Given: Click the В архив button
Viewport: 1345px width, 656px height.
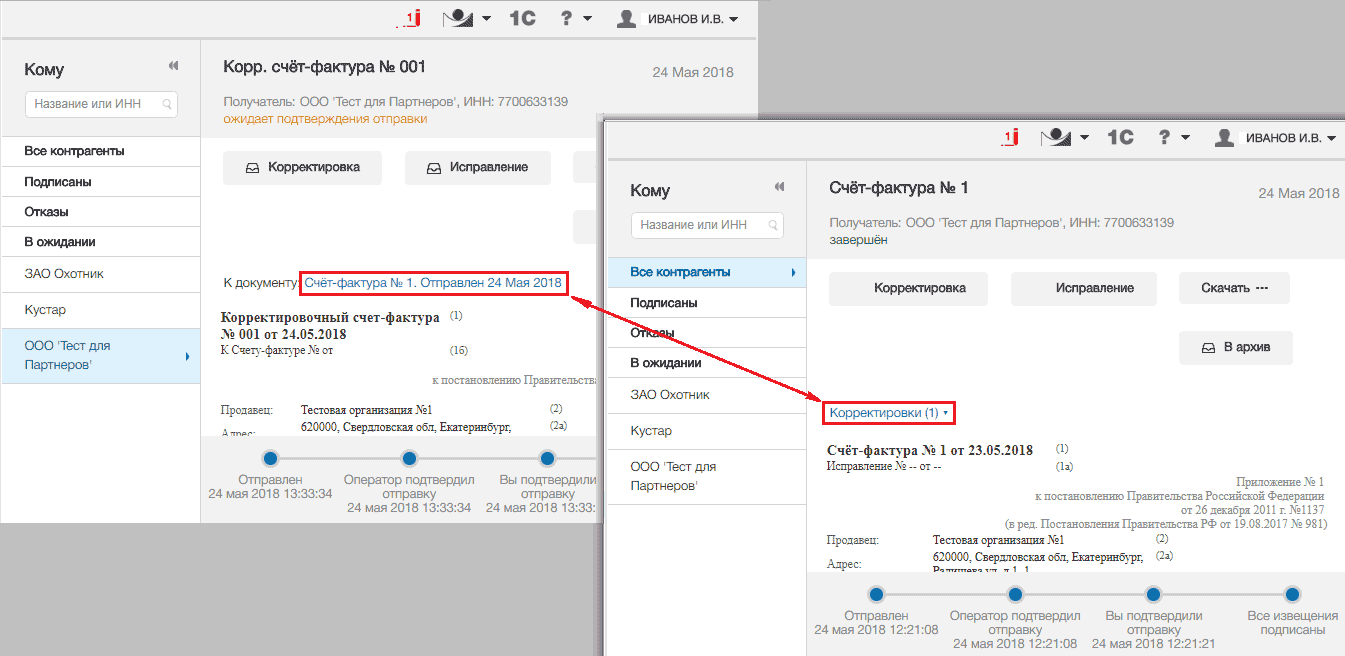Looking at the screenshot, I should [1236, 347].
